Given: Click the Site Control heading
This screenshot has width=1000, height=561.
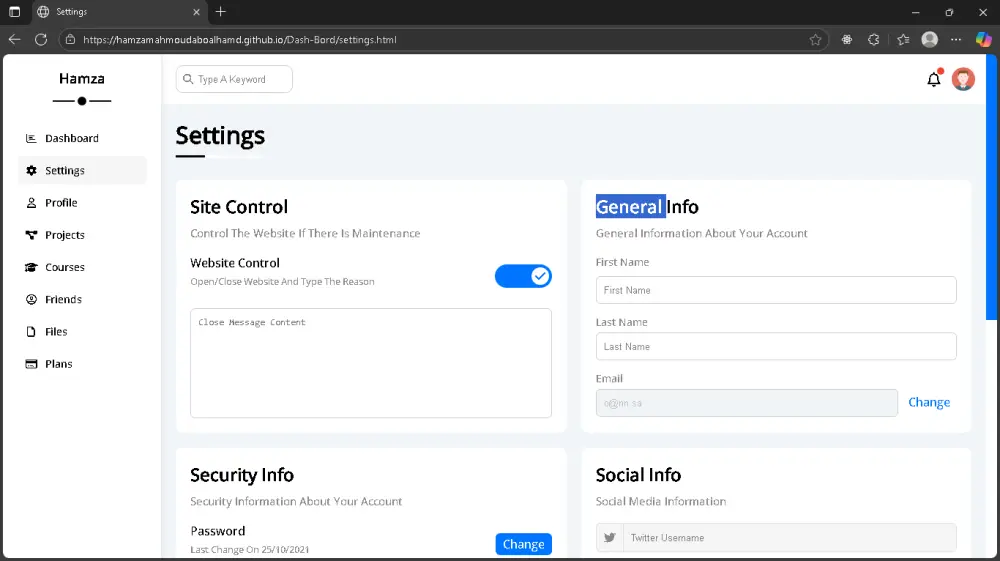Looking at the screenshot, I should 239,207.
